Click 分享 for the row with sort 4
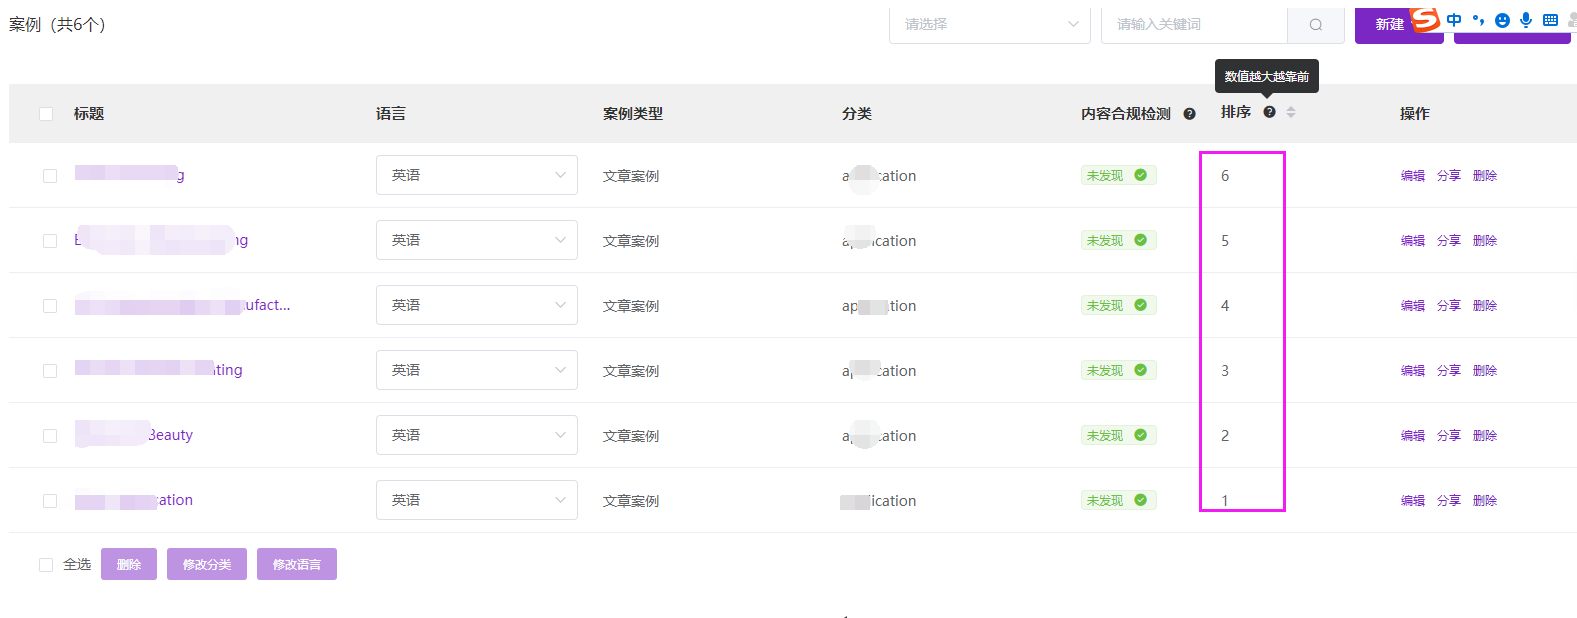Viewport: 1577px width, 618px height. (1448, 306)
